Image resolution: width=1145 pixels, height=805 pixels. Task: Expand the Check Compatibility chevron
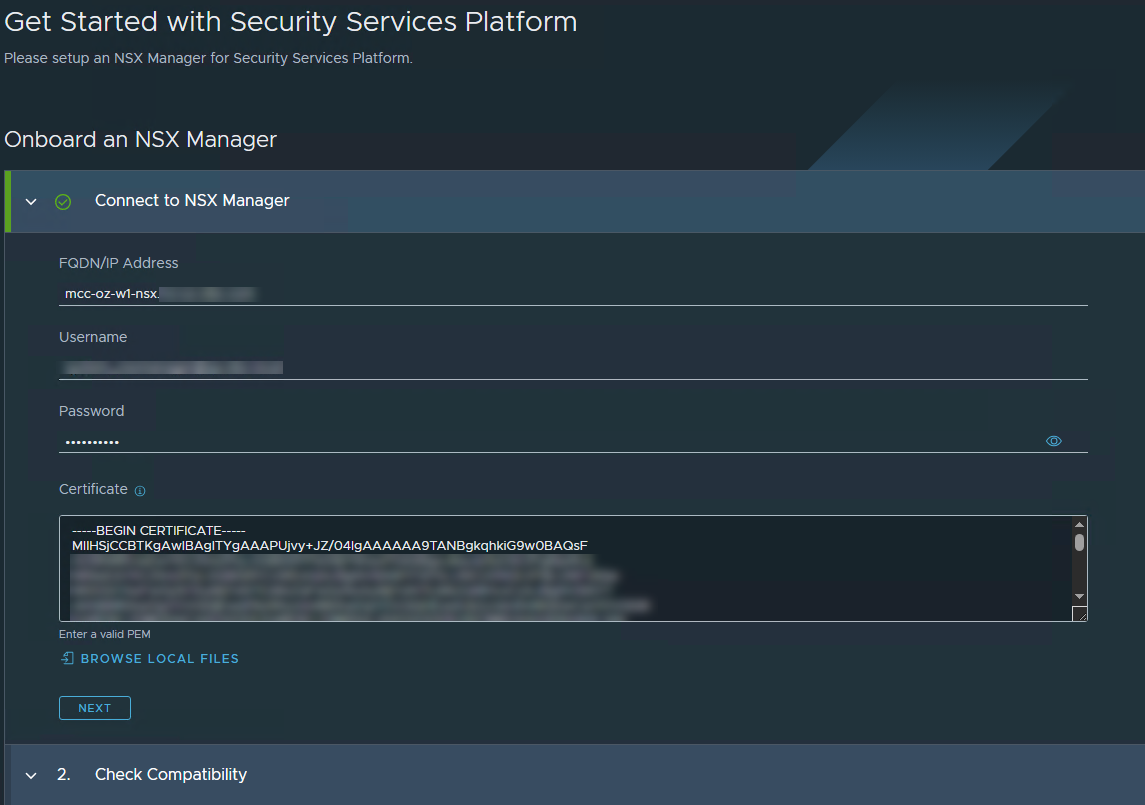click(x=31, y=776)
